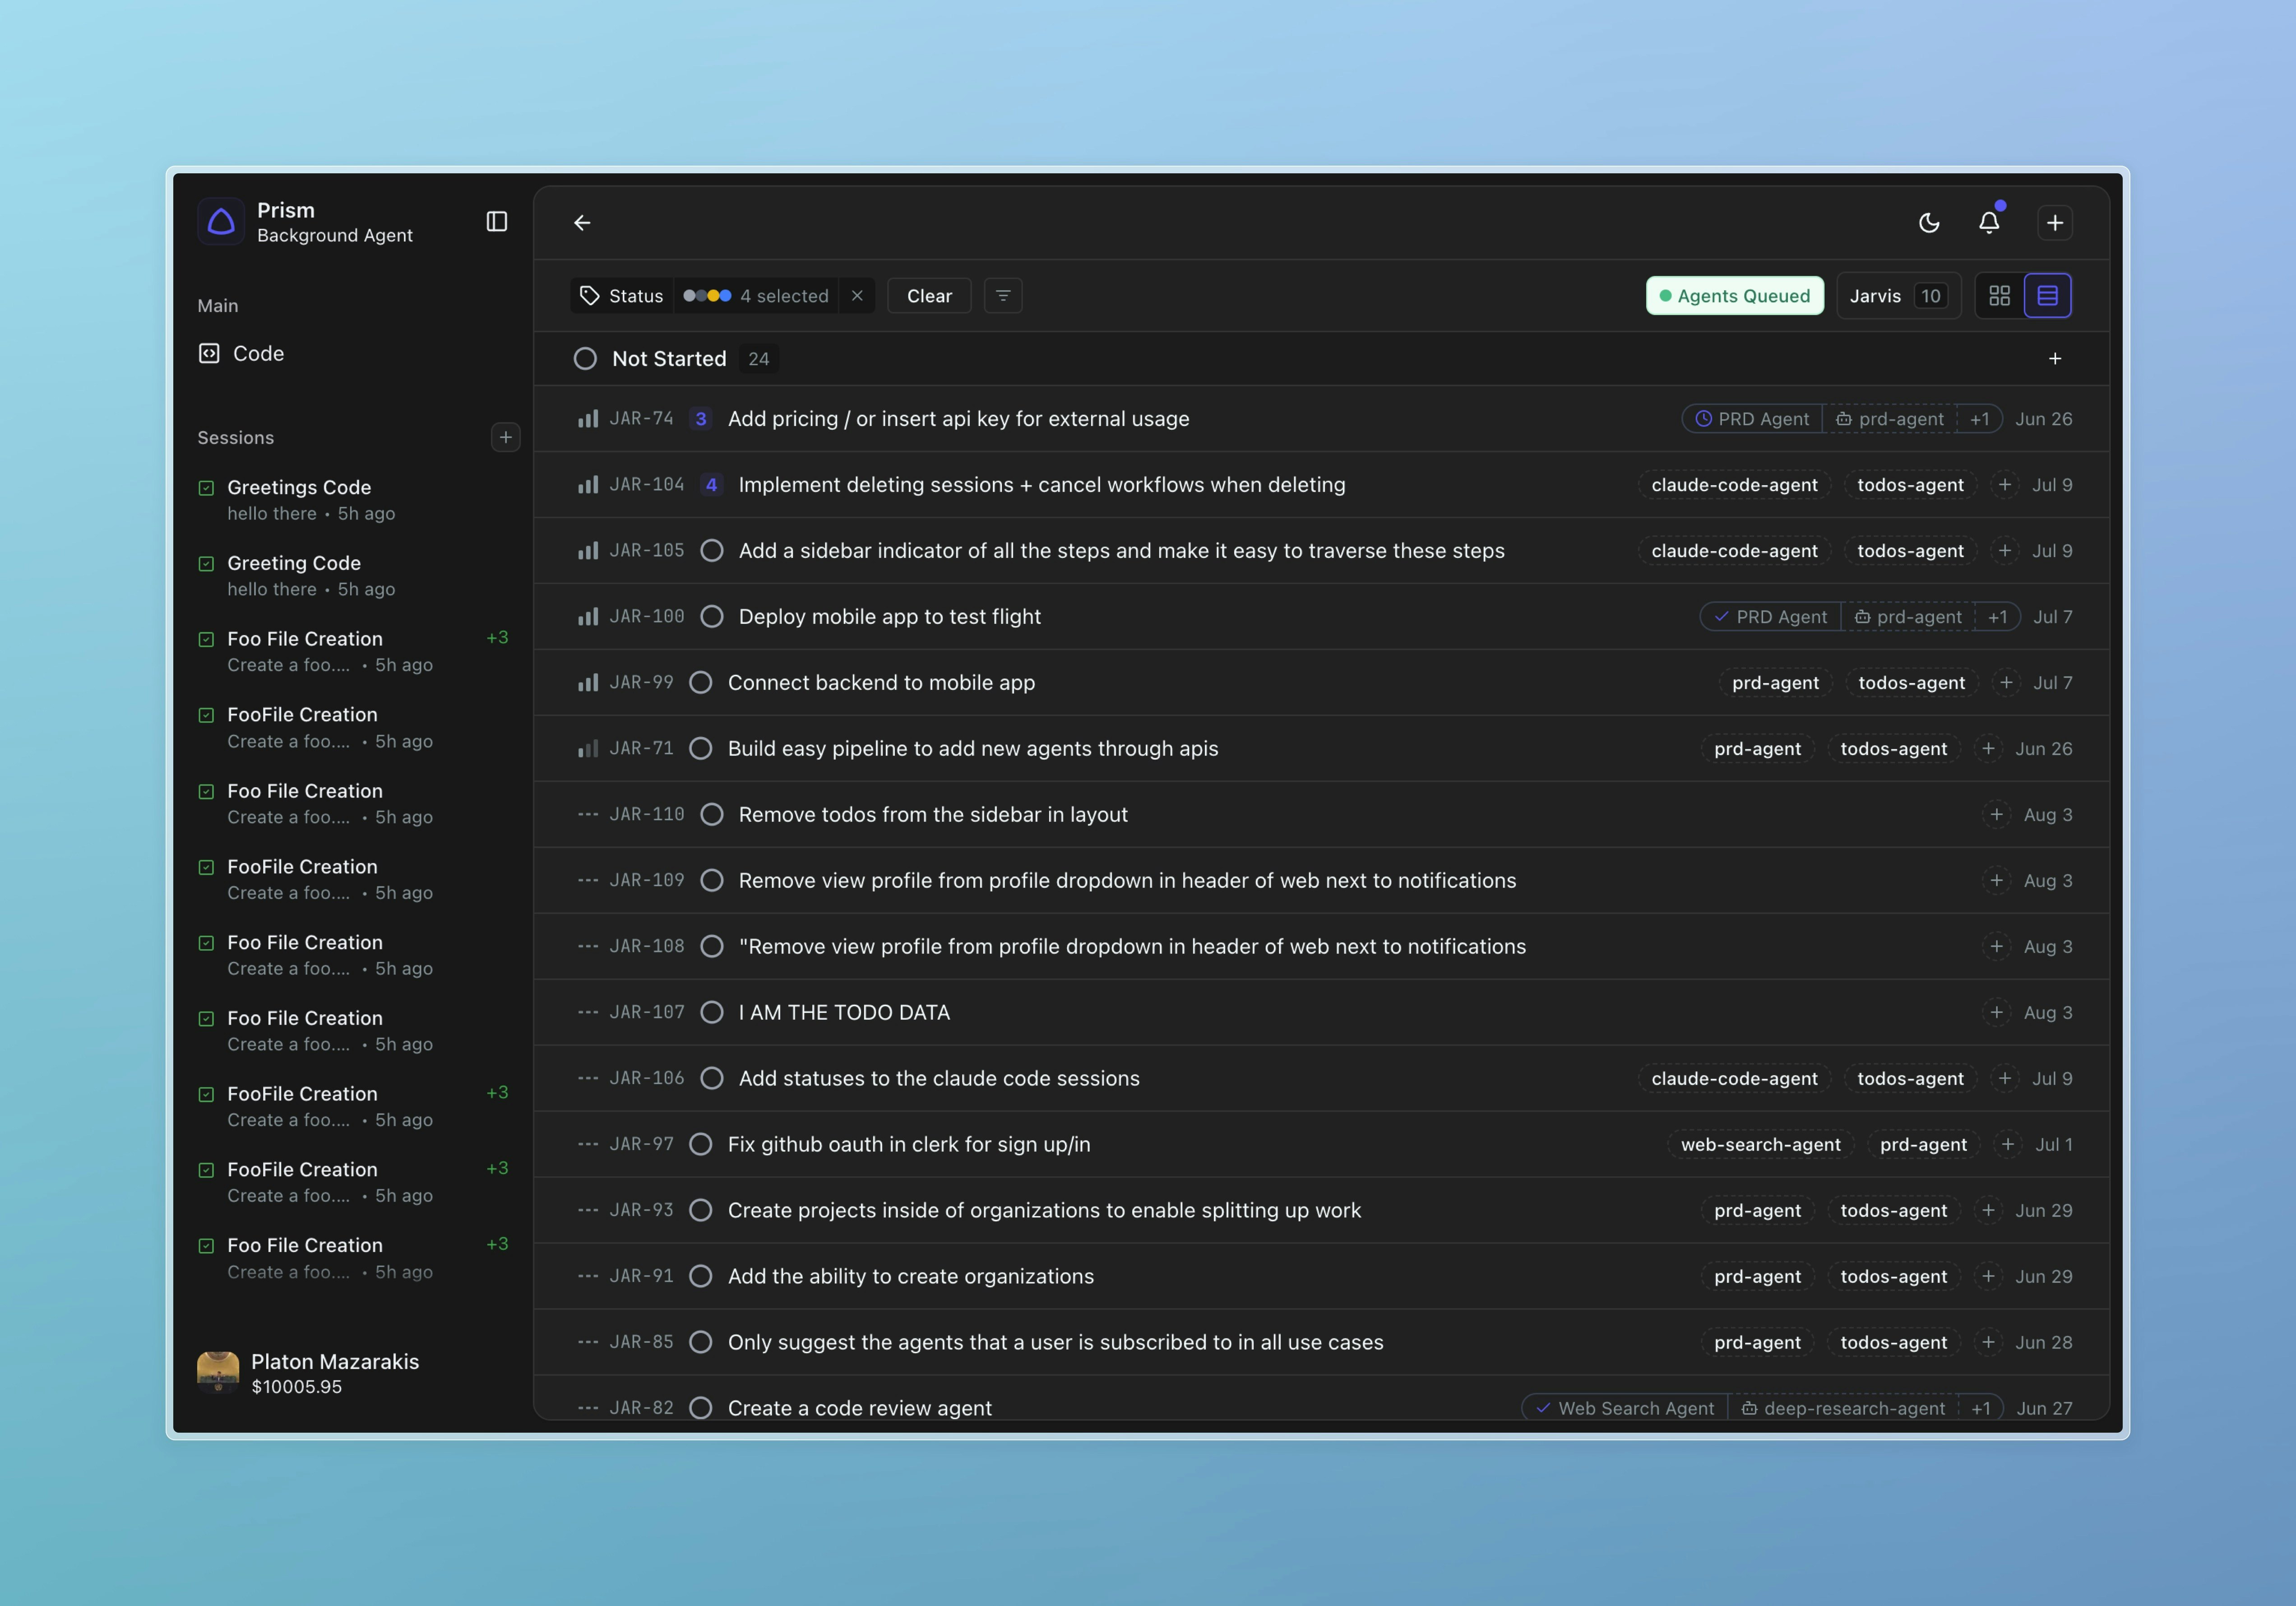Open issue 'Create a code review agent'
Viewport: 2296px width, 1606px height.
[x=860, y=1408]
